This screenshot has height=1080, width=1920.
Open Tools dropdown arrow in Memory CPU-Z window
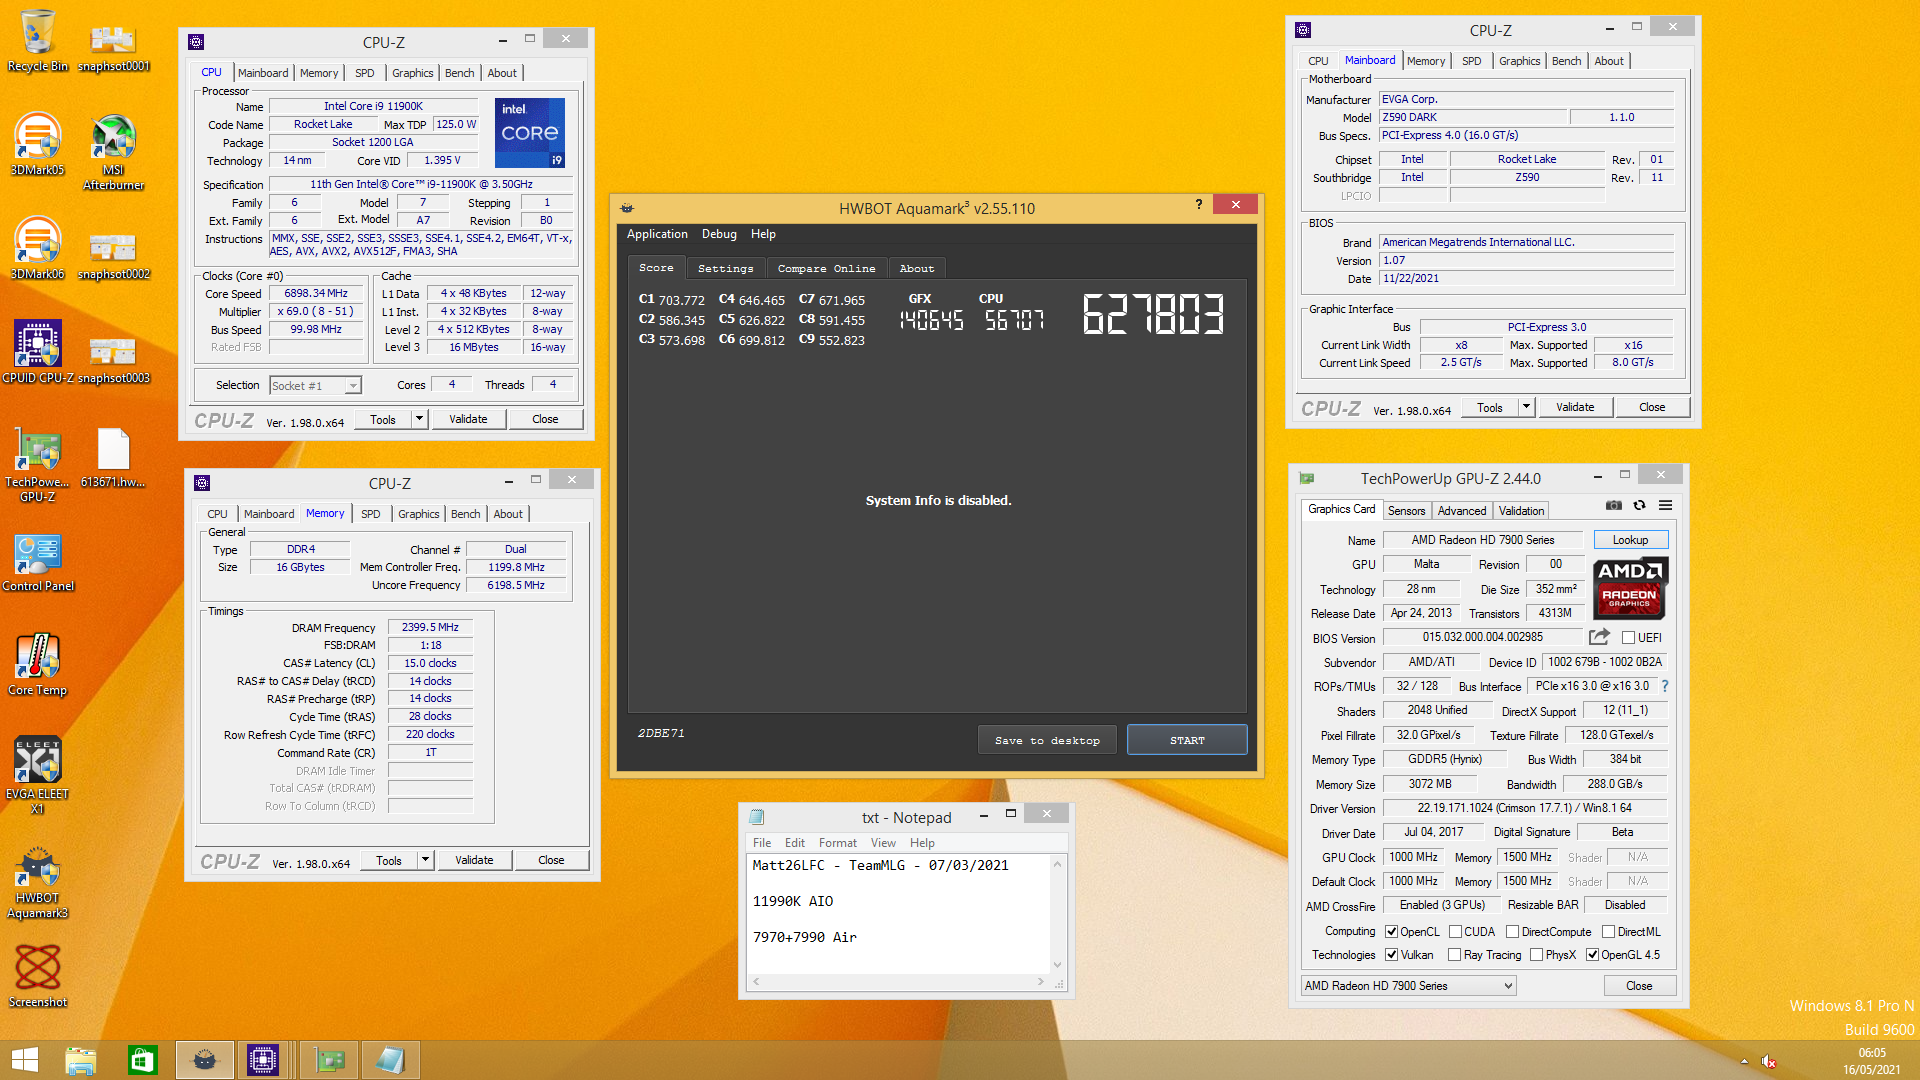[x=426, y=860]
